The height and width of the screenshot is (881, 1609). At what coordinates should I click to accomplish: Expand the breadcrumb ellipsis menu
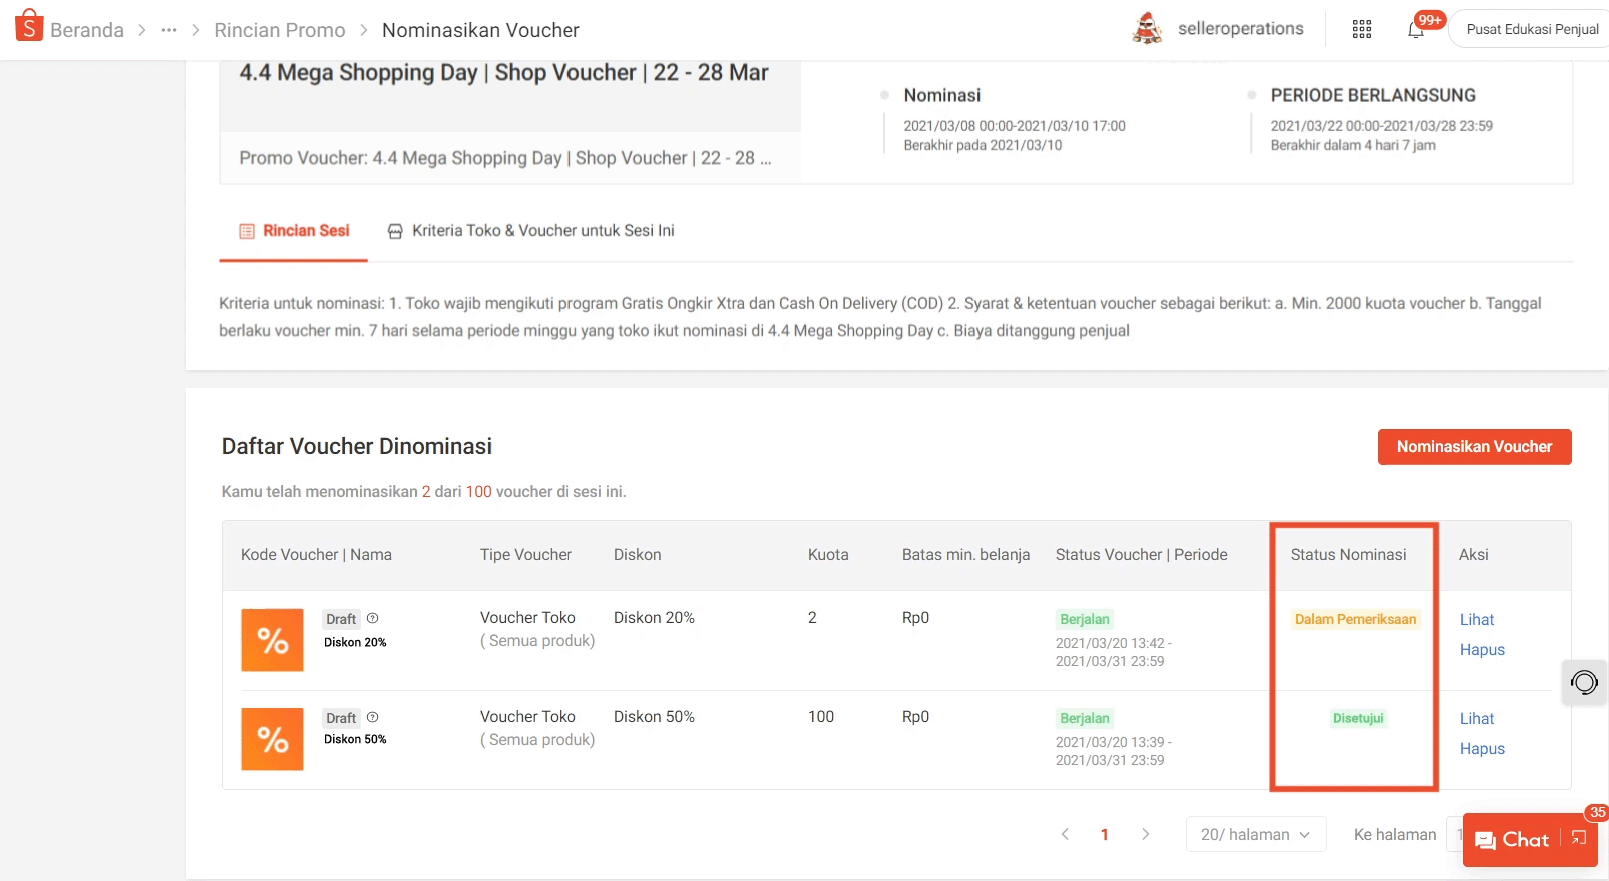click(169, 30)
